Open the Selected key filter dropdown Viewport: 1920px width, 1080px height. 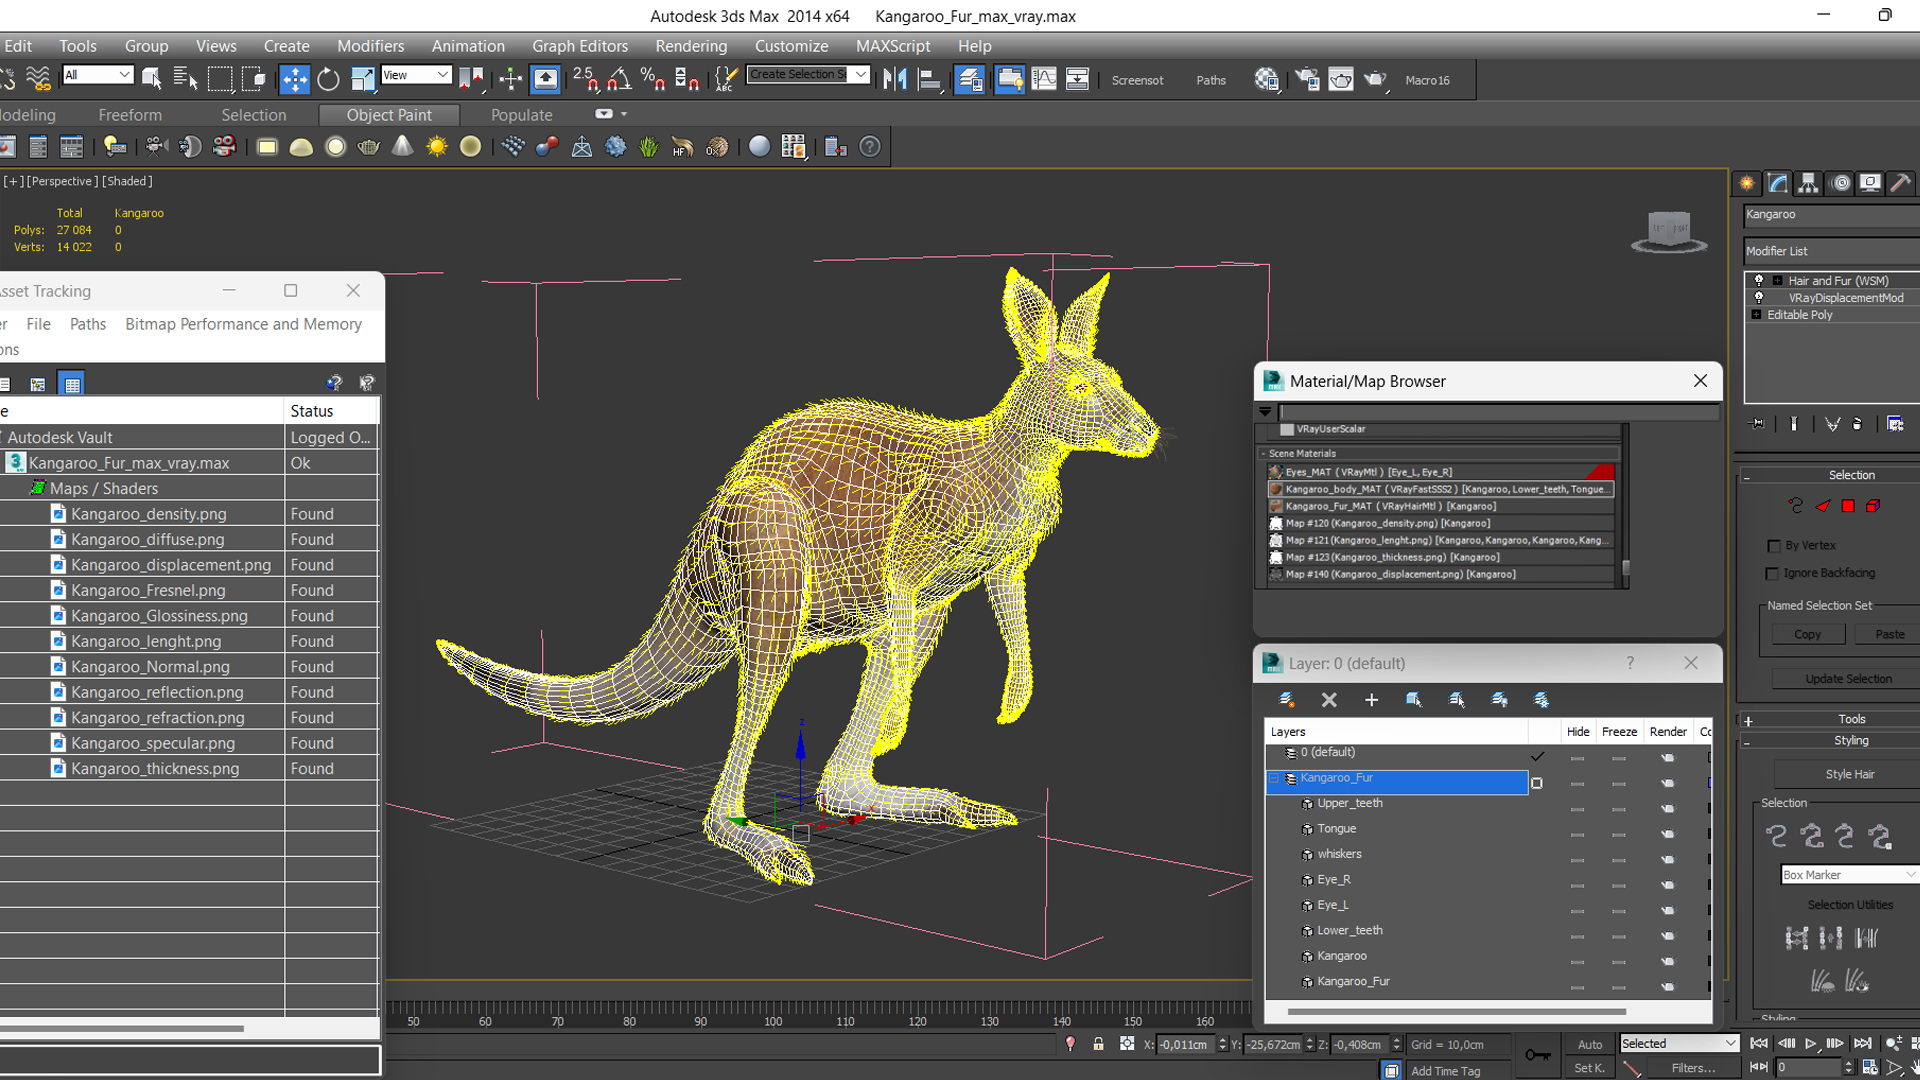[1680, 1044]
